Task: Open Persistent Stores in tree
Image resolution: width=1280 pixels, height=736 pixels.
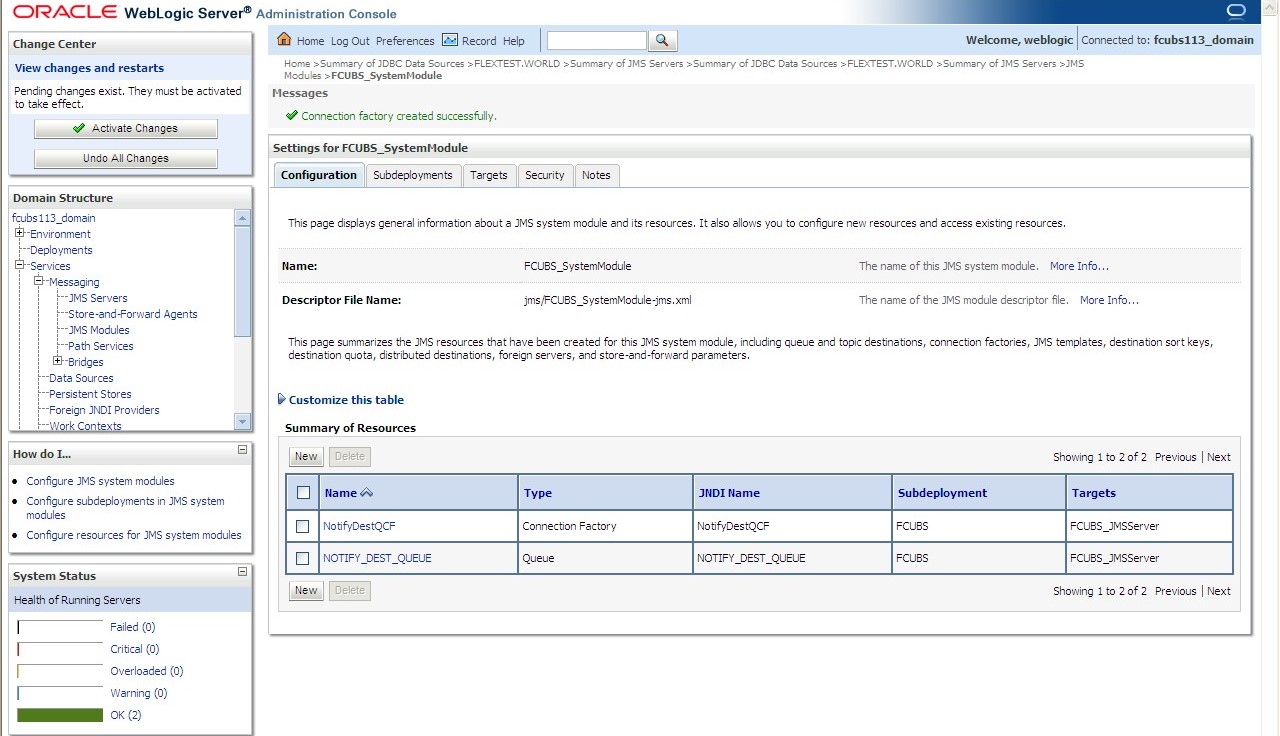Action: tap(90, 394)
